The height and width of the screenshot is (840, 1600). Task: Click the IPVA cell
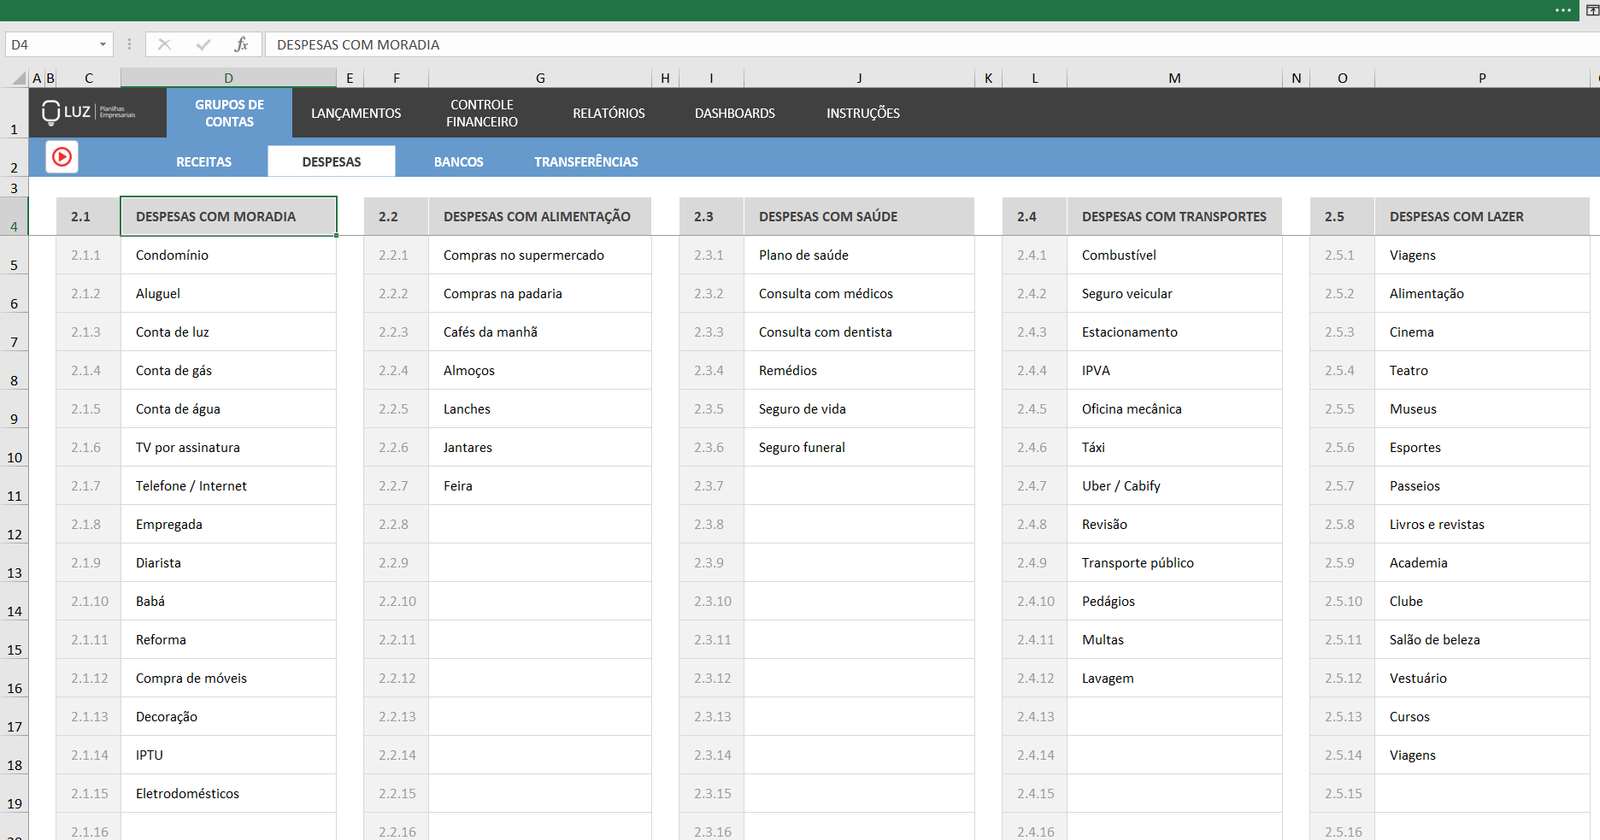point(1174,370)
